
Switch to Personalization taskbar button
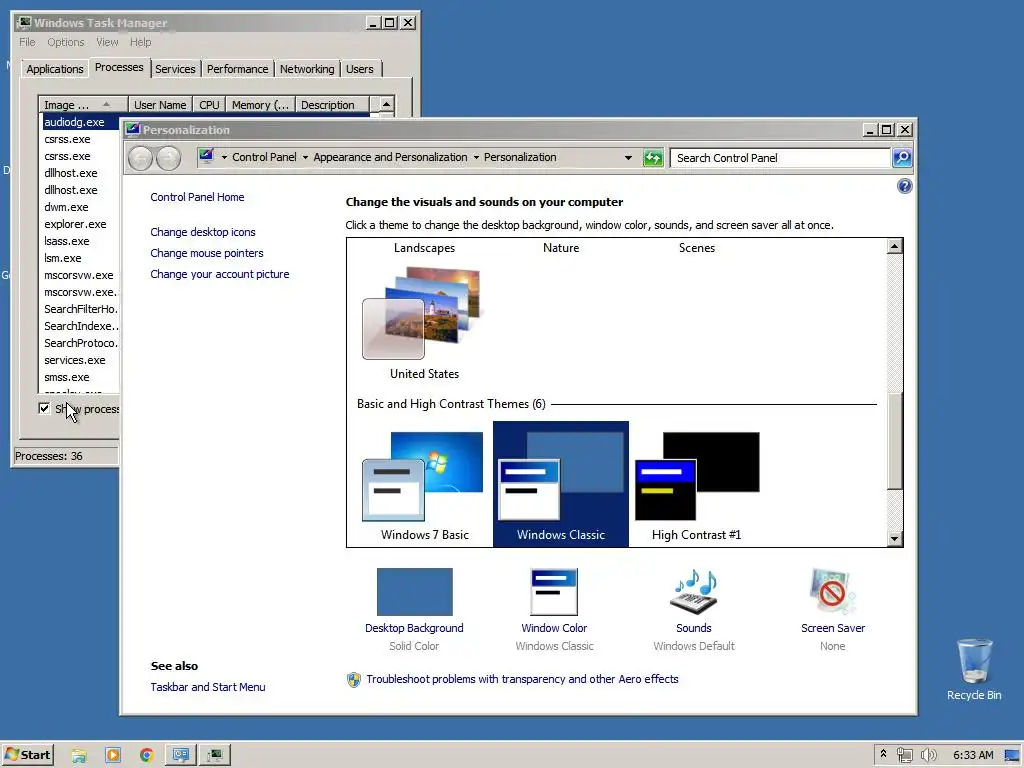(x=180, y=756)
